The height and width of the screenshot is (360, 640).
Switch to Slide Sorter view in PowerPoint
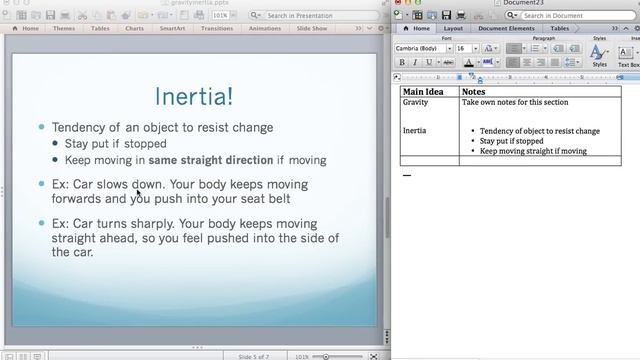point(23,357)
